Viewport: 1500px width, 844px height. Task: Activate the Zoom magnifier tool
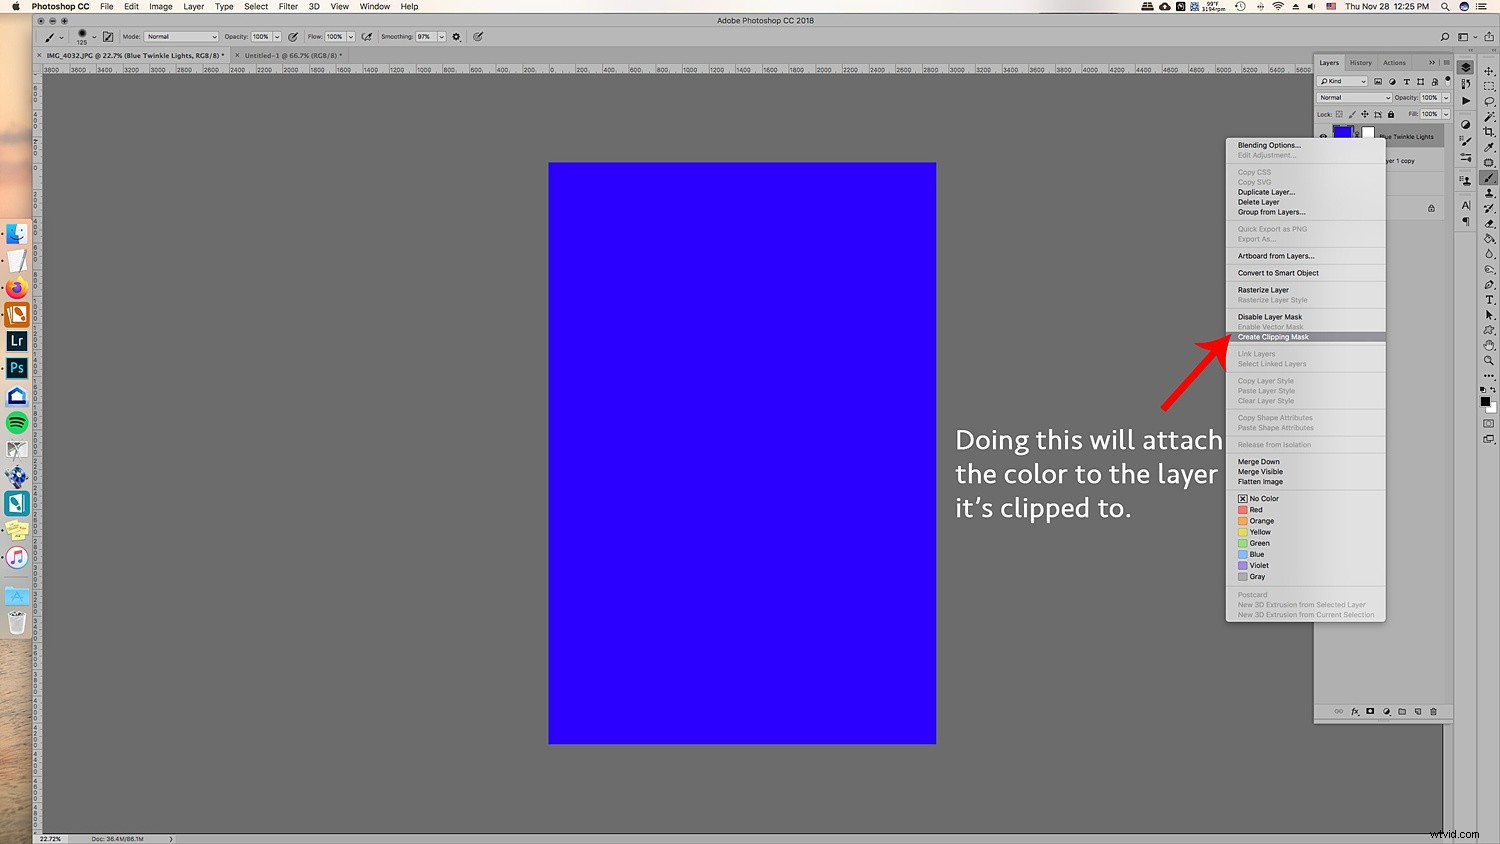1489,361
